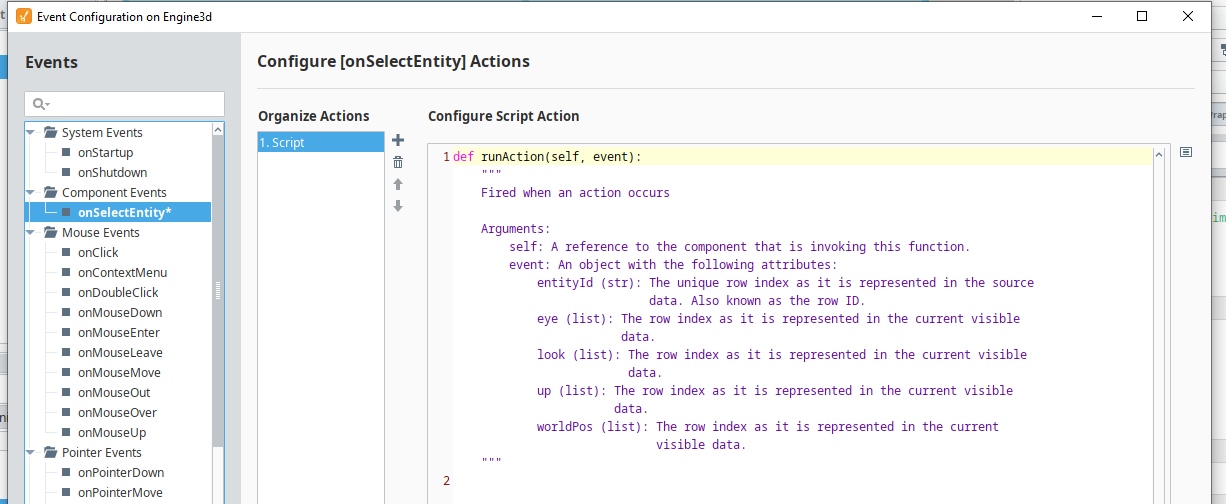Move action down with arrow icon
This screenshot has height=504, width=1226.
[x=398, y=206]
